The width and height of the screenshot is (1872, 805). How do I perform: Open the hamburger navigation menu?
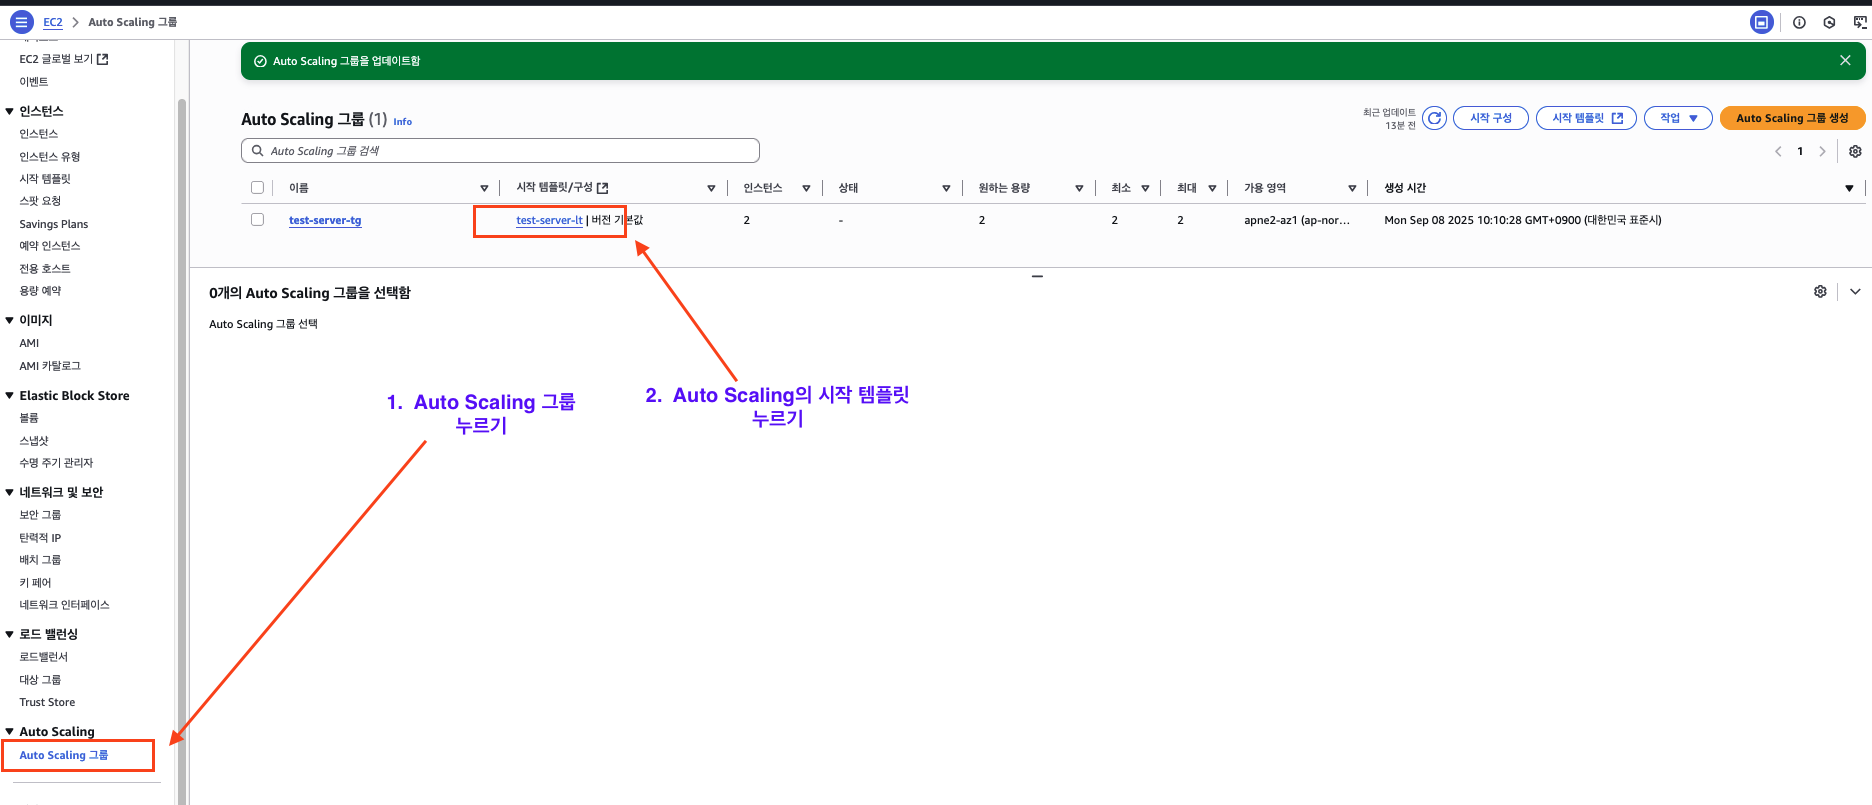pos(21,22)
